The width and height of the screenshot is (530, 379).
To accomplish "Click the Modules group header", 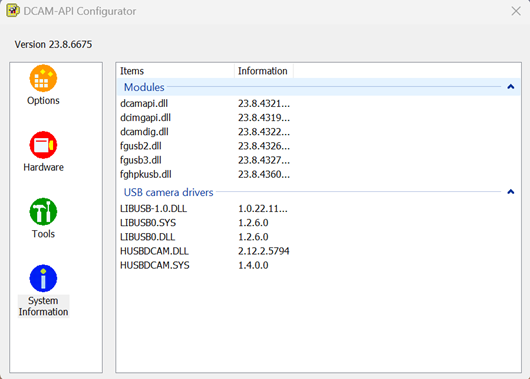I will (318, 87).
